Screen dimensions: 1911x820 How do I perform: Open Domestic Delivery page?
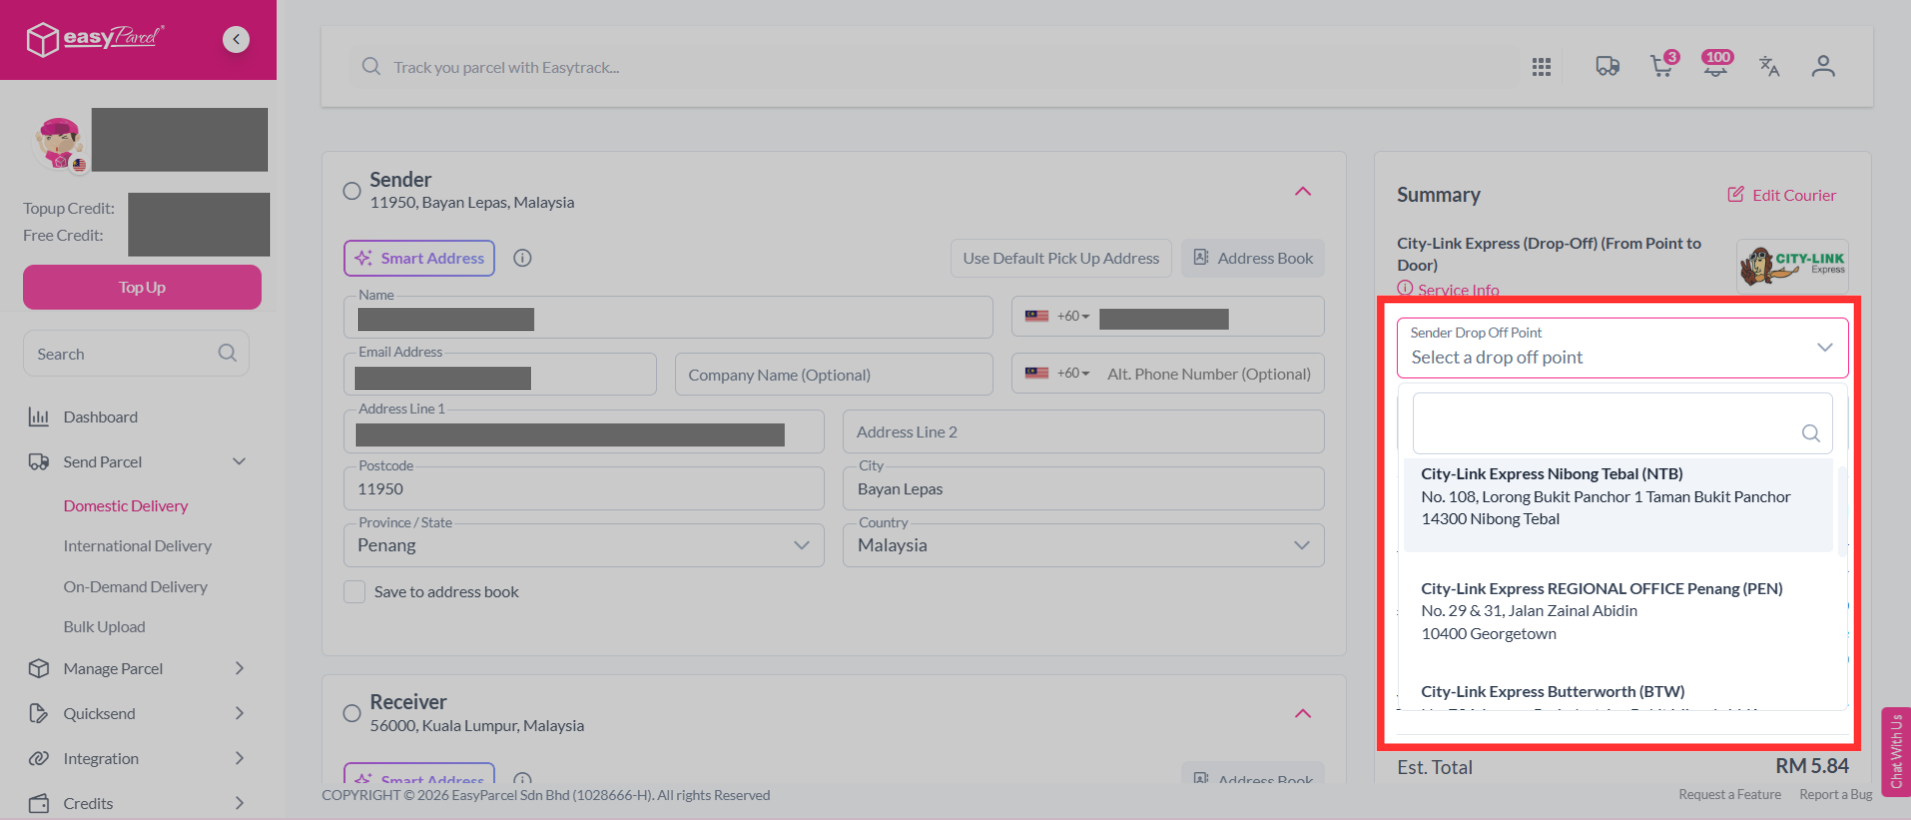click(126, 506)
